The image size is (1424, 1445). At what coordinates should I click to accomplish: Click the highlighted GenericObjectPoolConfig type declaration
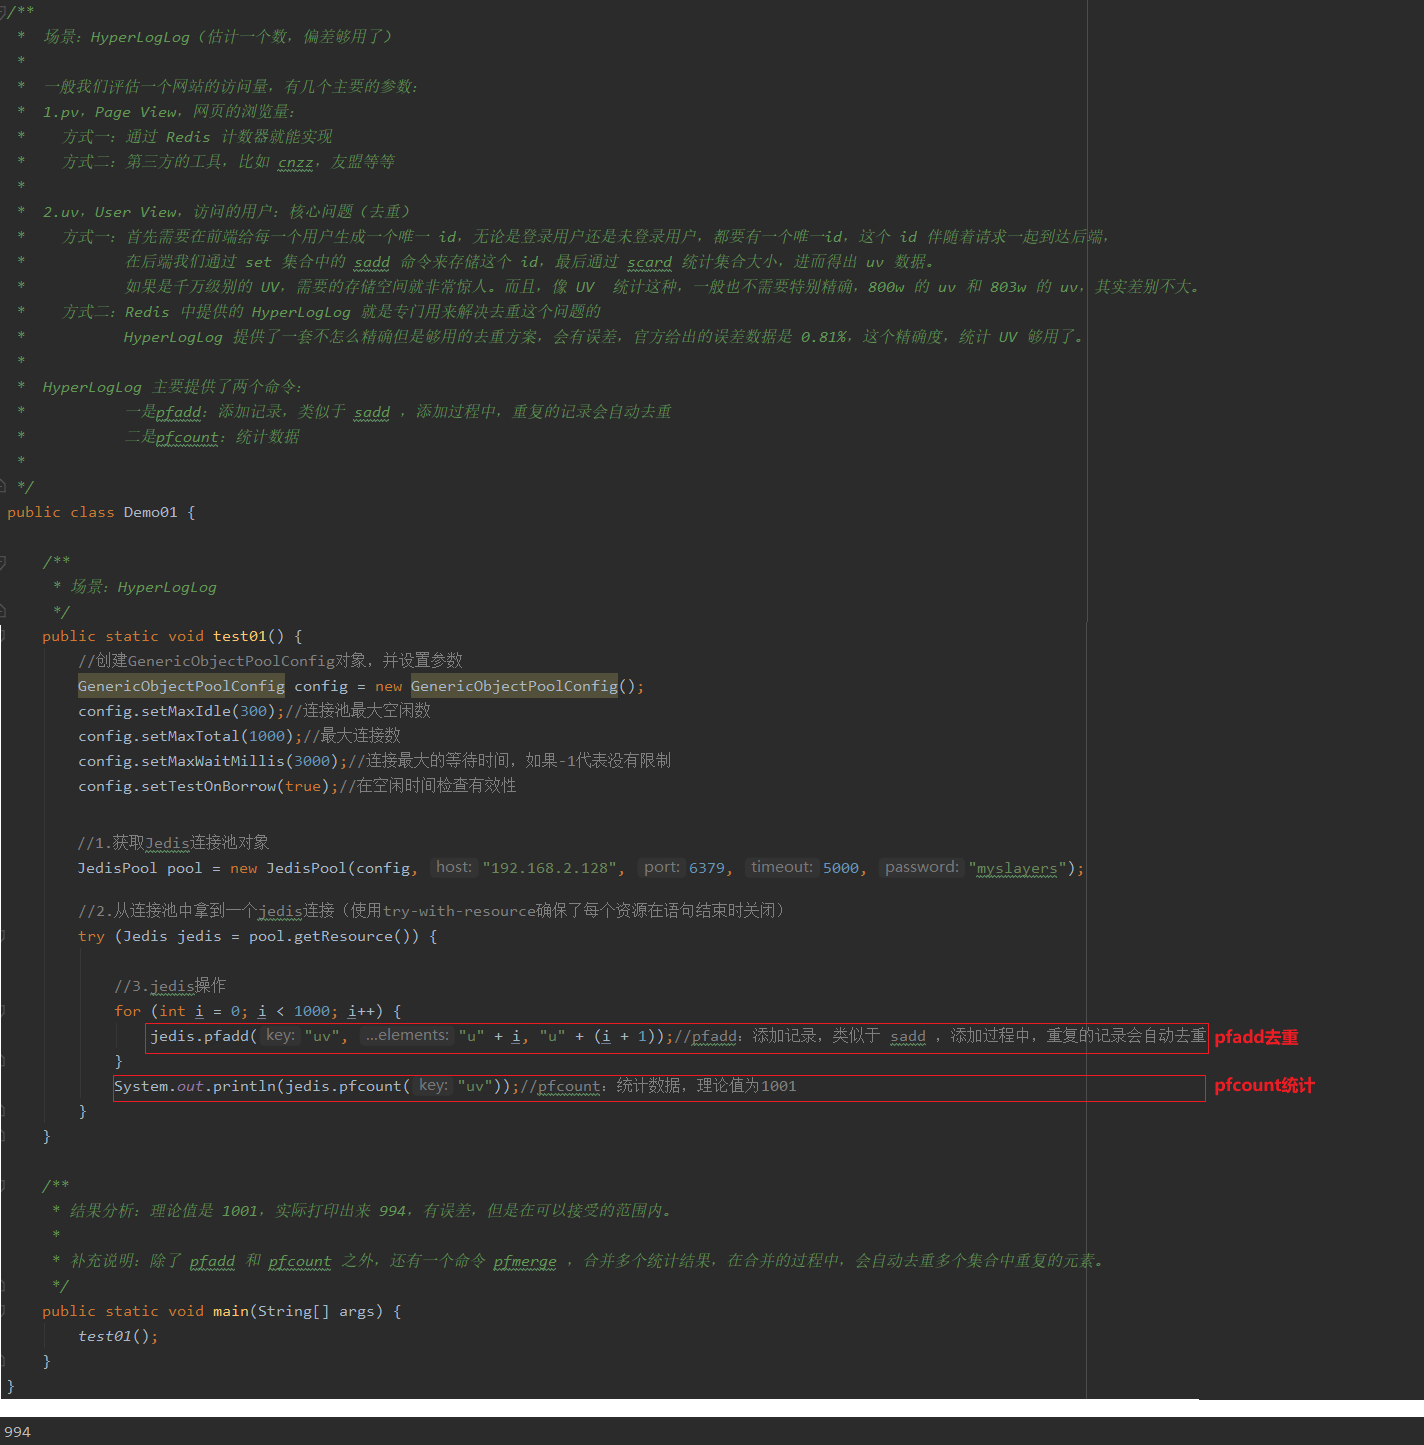pyautogui.click(x=181, y=686)
